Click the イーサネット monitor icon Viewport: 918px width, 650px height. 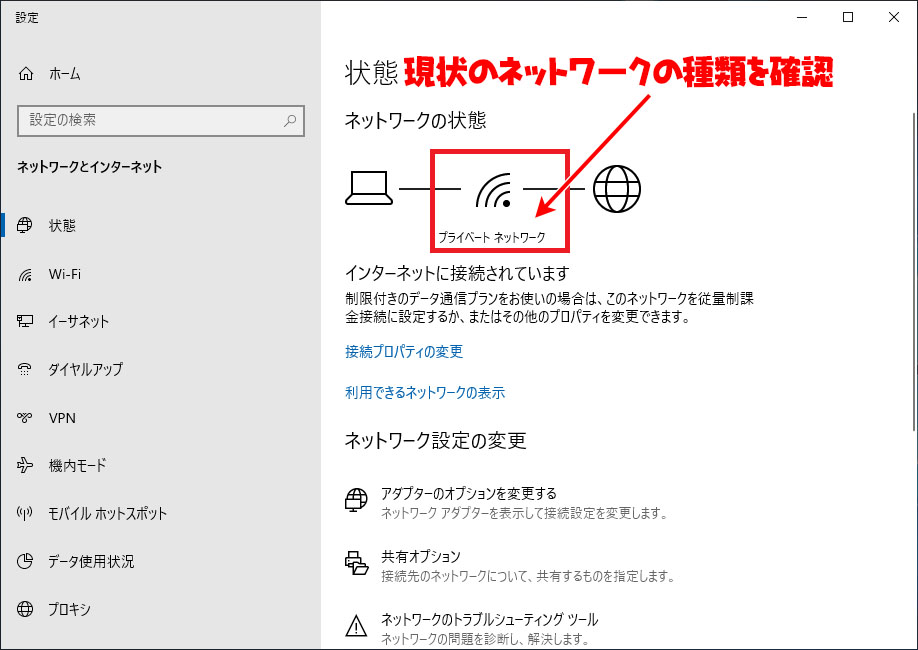coord(25,321)
